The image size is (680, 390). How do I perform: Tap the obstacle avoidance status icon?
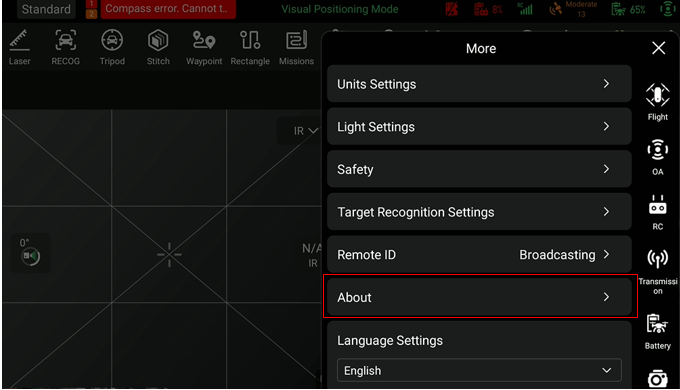tap(668, 9)
